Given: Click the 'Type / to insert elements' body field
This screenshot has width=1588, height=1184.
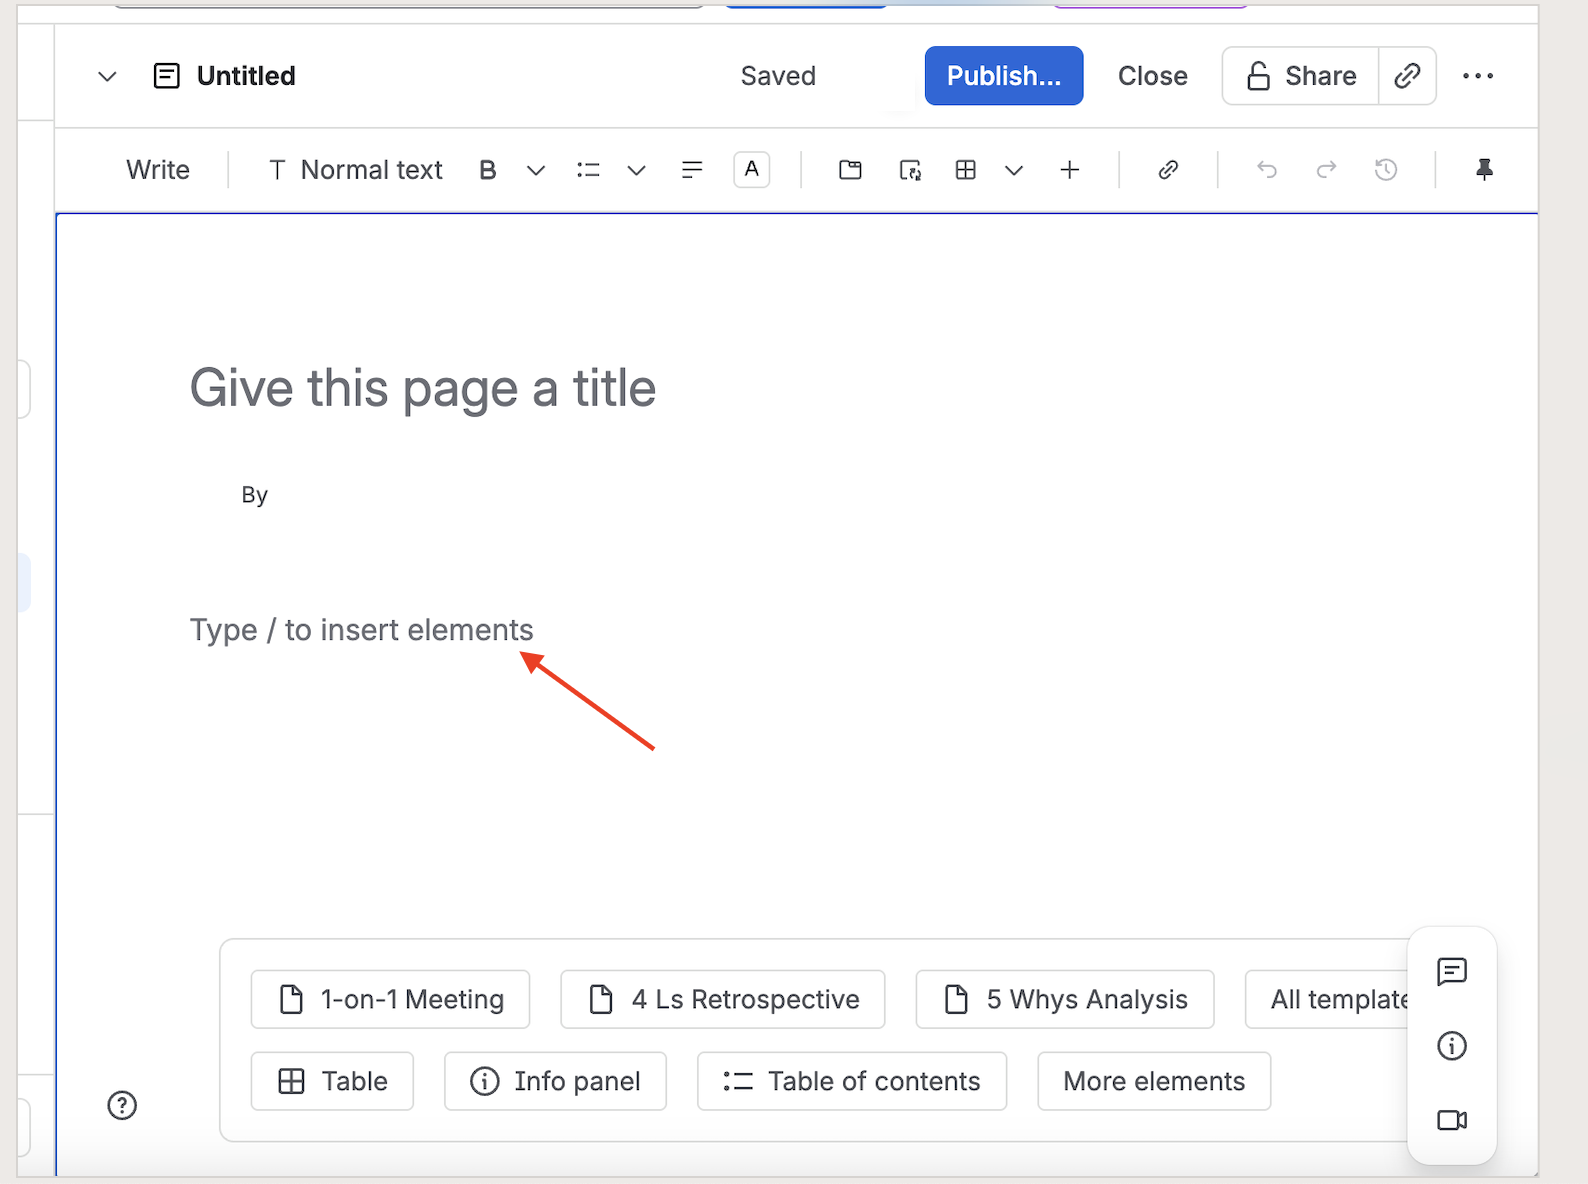Looking at the screenshot, I should coord(362,630).
